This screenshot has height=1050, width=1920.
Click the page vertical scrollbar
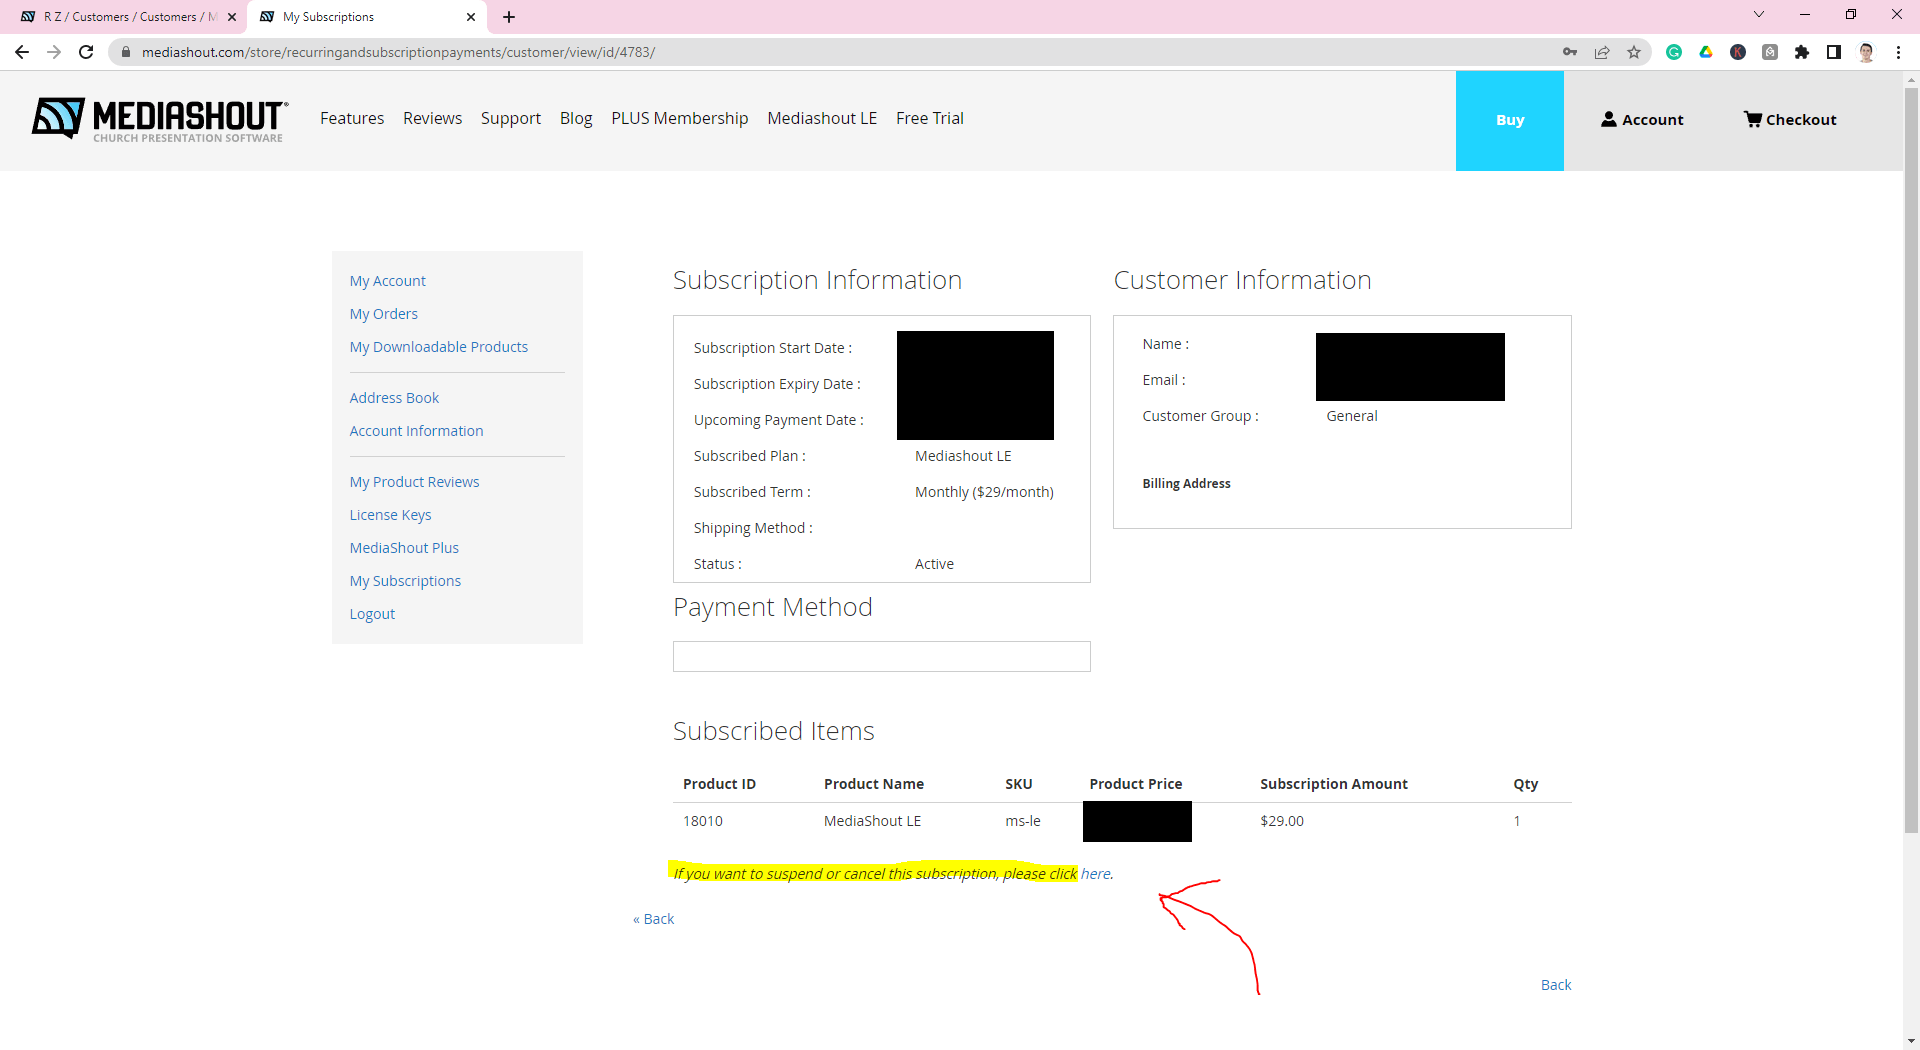(x=1911, y=460)
